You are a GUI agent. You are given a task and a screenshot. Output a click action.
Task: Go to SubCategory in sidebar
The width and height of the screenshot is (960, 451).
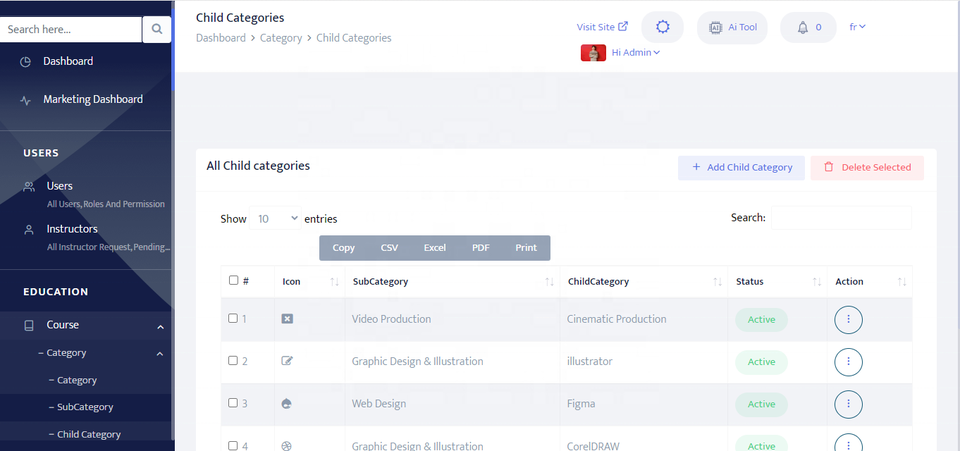(x=85, y=407)
